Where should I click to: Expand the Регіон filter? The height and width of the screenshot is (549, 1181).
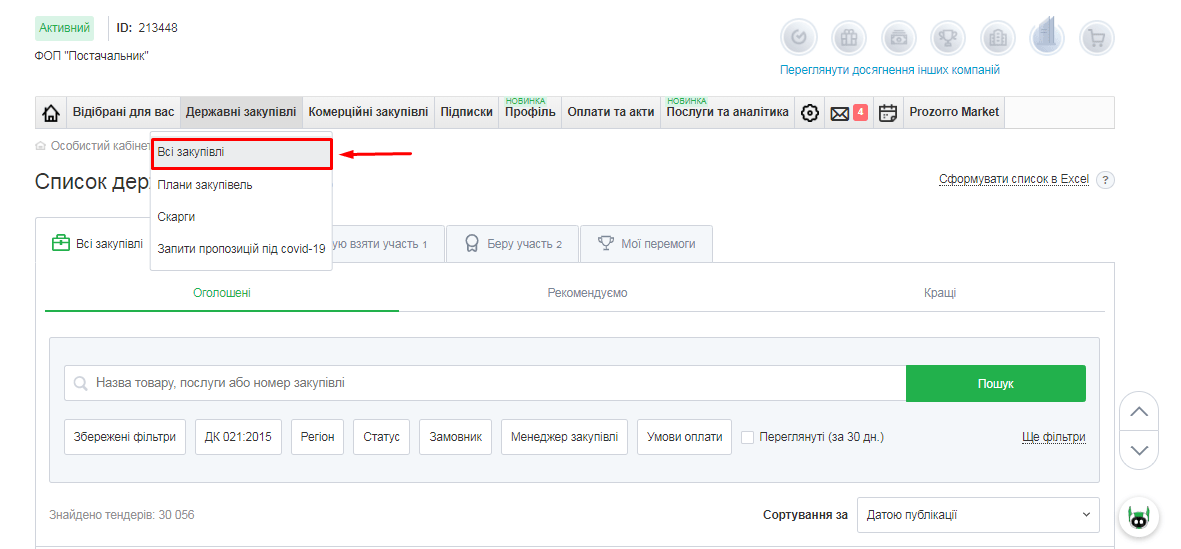(318, 437)
